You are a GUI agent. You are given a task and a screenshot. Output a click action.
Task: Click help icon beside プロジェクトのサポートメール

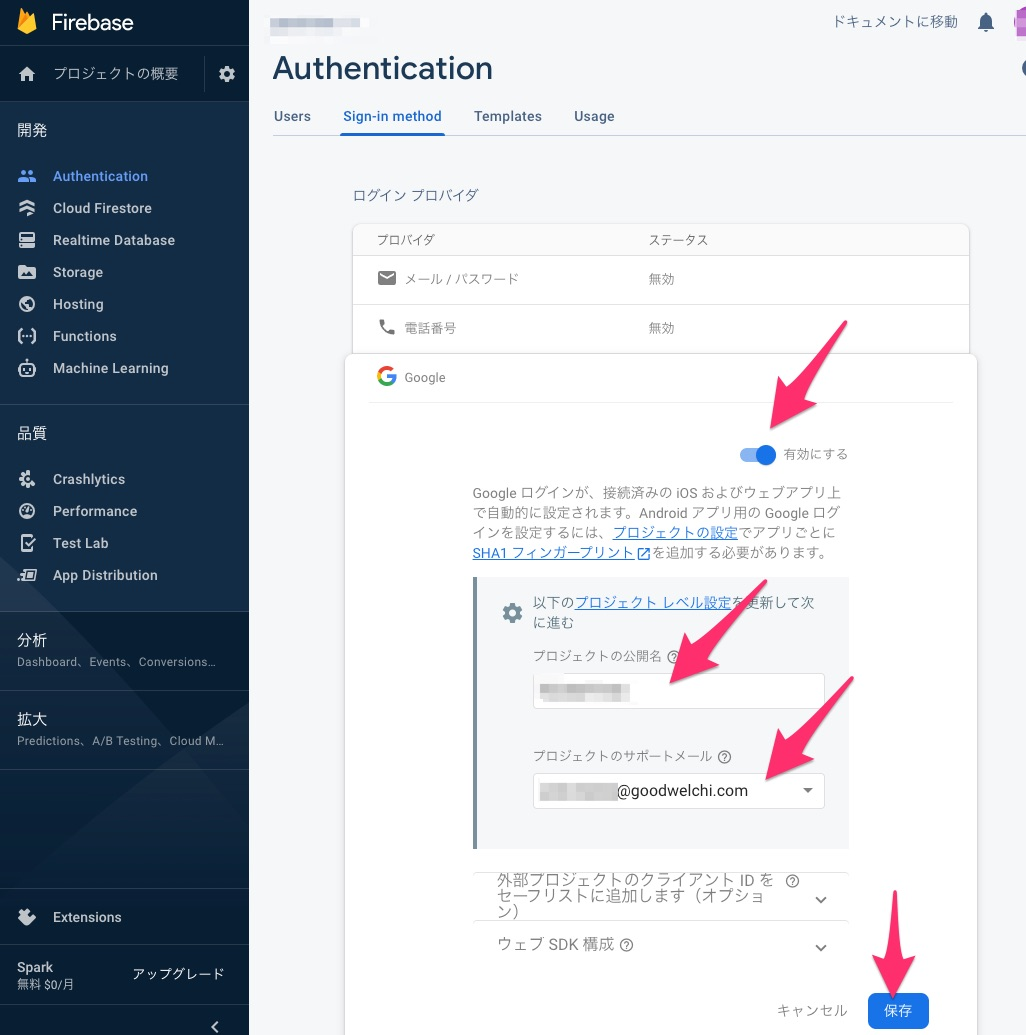pos(724,756)
